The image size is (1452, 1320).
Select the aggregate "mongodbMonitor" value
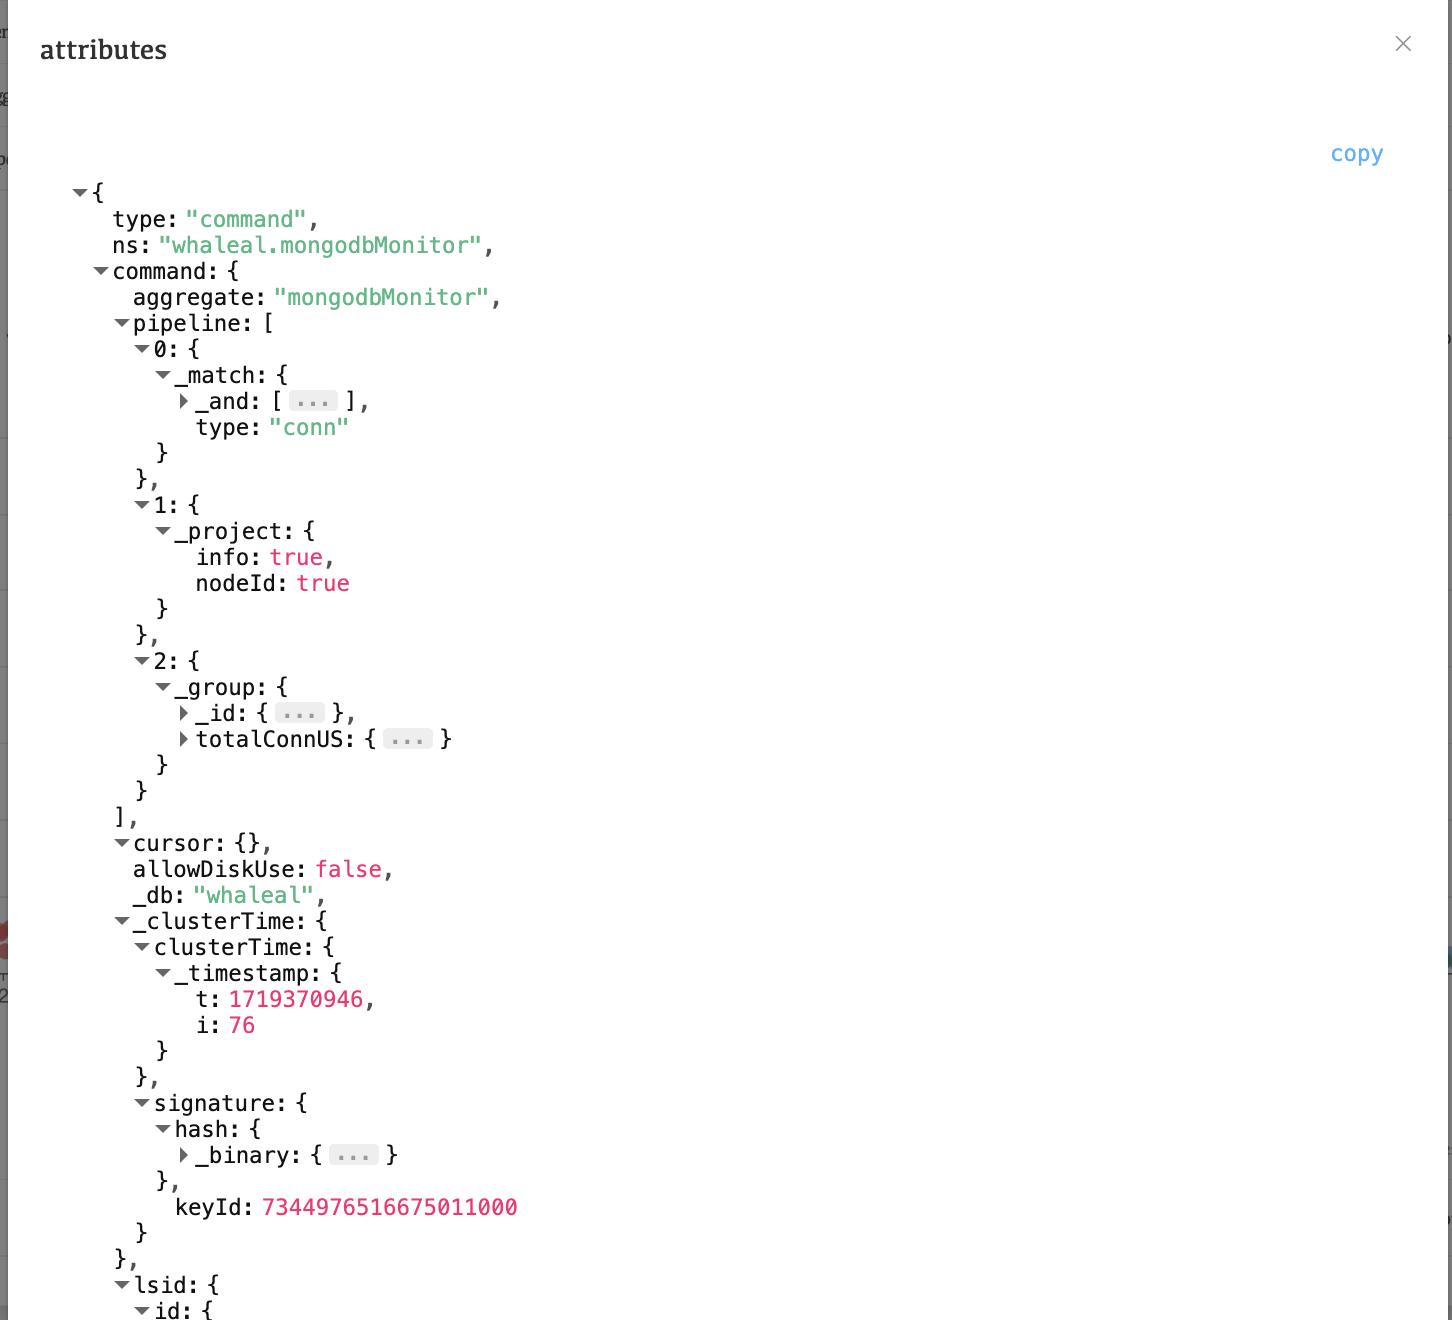[381, 297]
